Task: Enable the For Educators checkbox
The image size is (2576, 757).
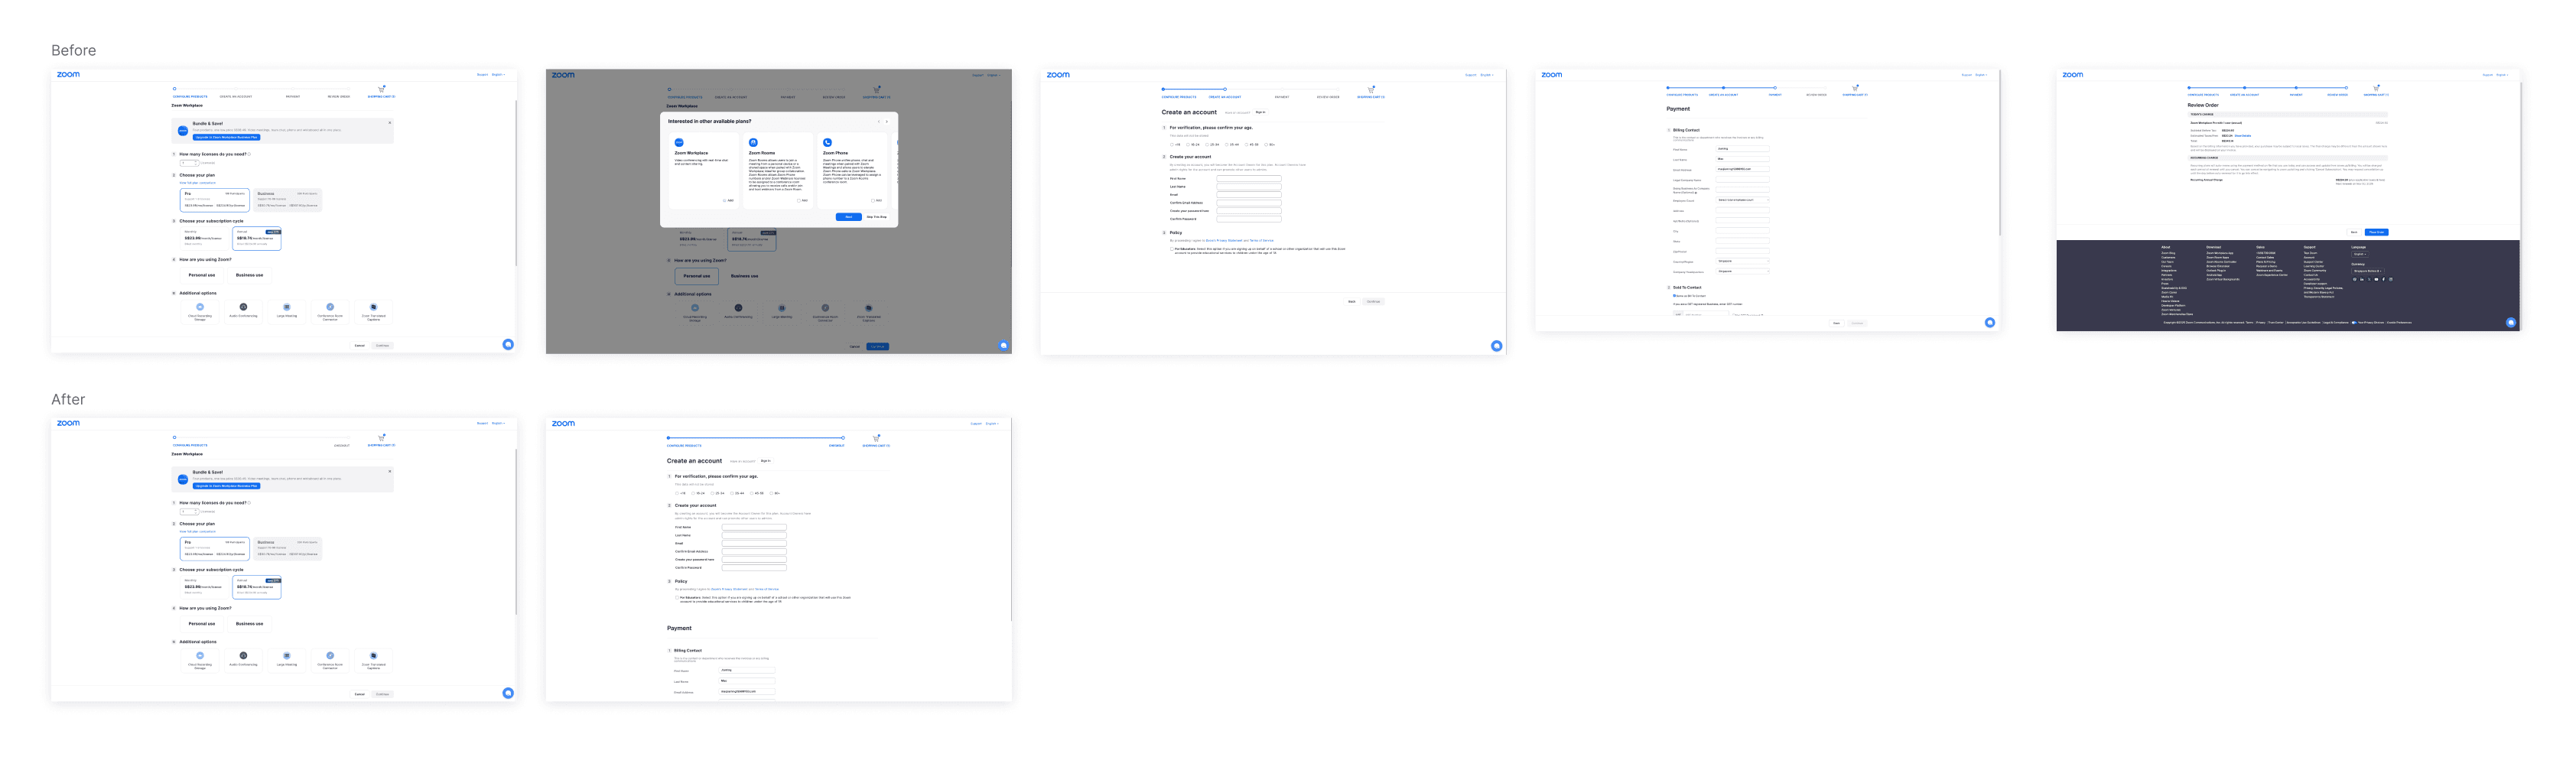Action: tap(1172, 248)
